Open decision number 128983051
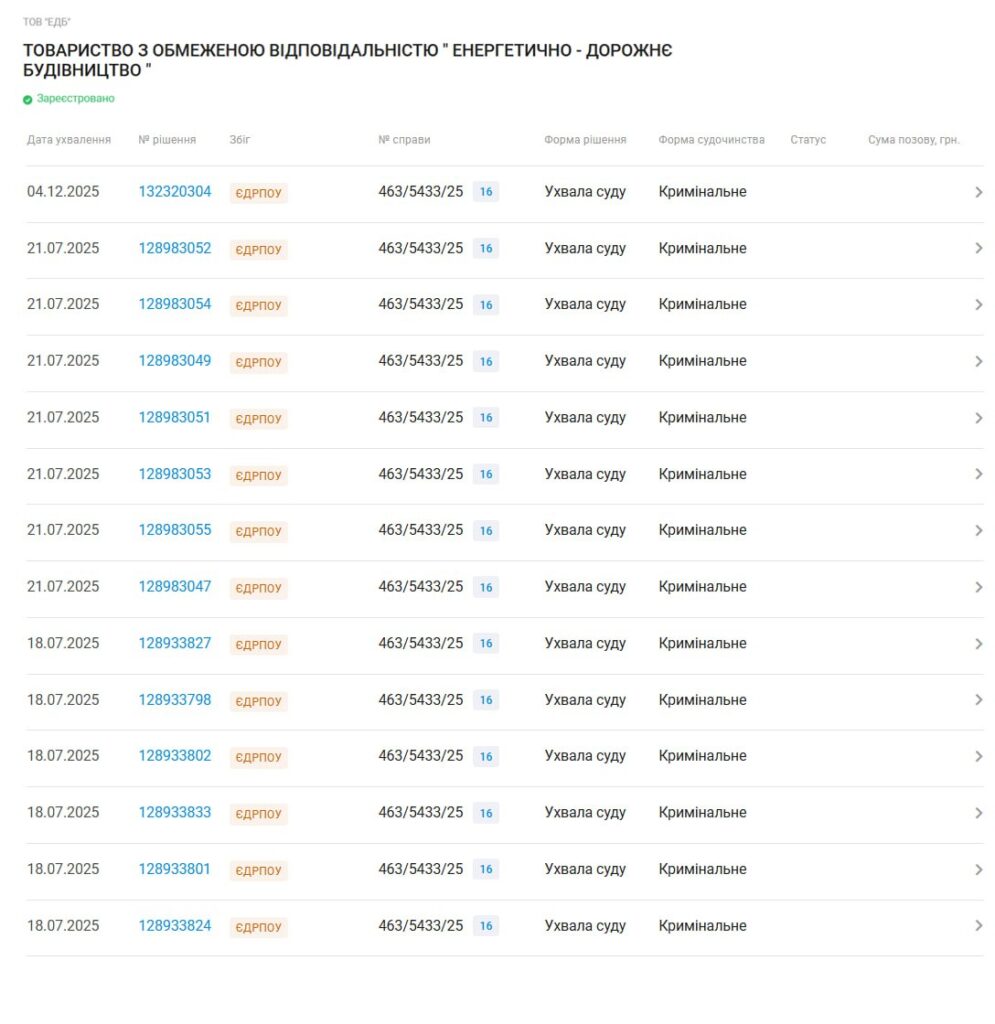The image size is (995, 1024). [174, 417]
